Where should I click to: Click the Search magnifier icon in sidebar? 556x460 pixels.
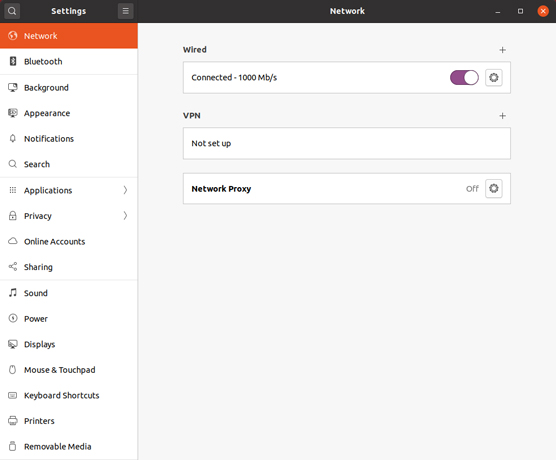13,164
